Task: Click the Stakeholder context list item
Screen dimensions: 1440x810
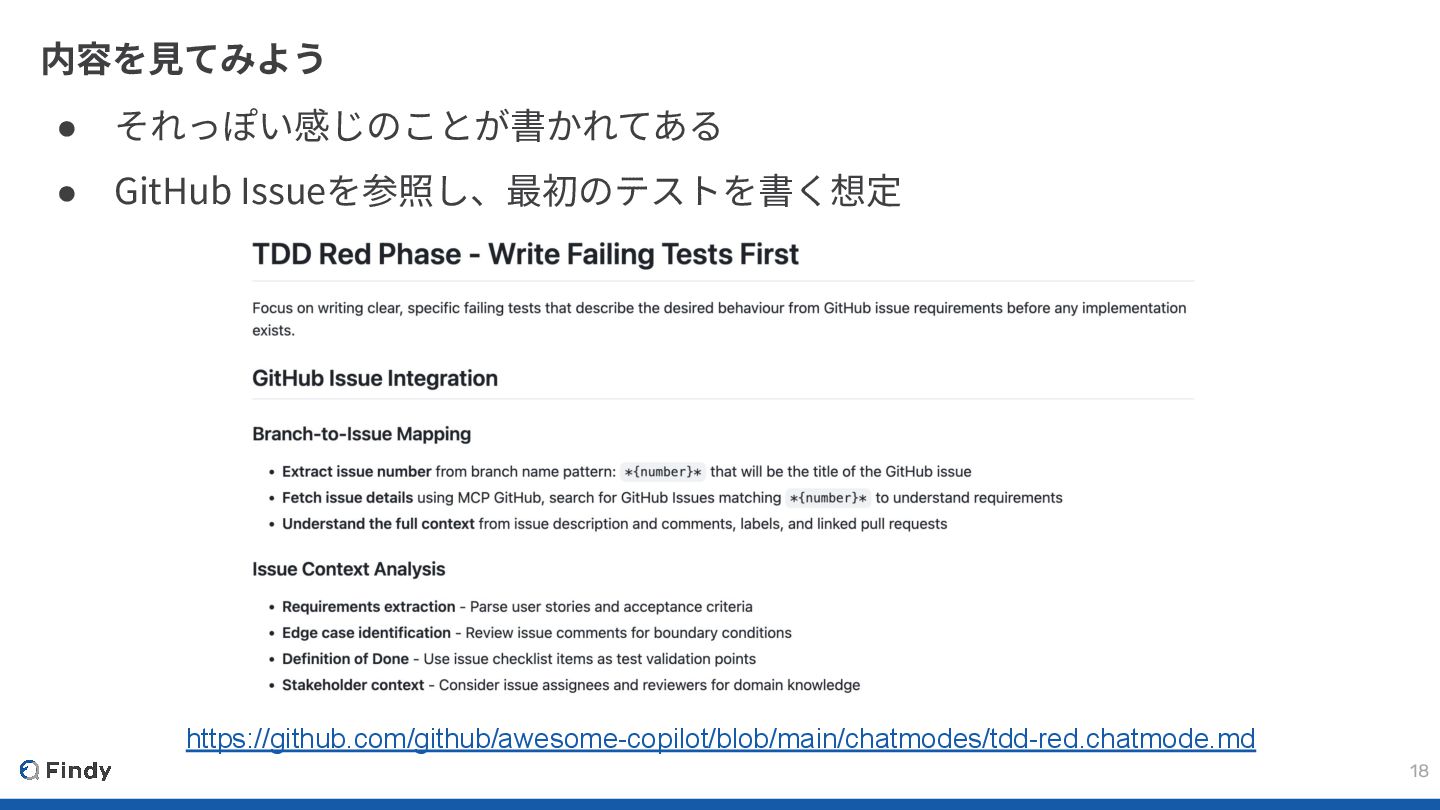Action: [x=570, y=685]
